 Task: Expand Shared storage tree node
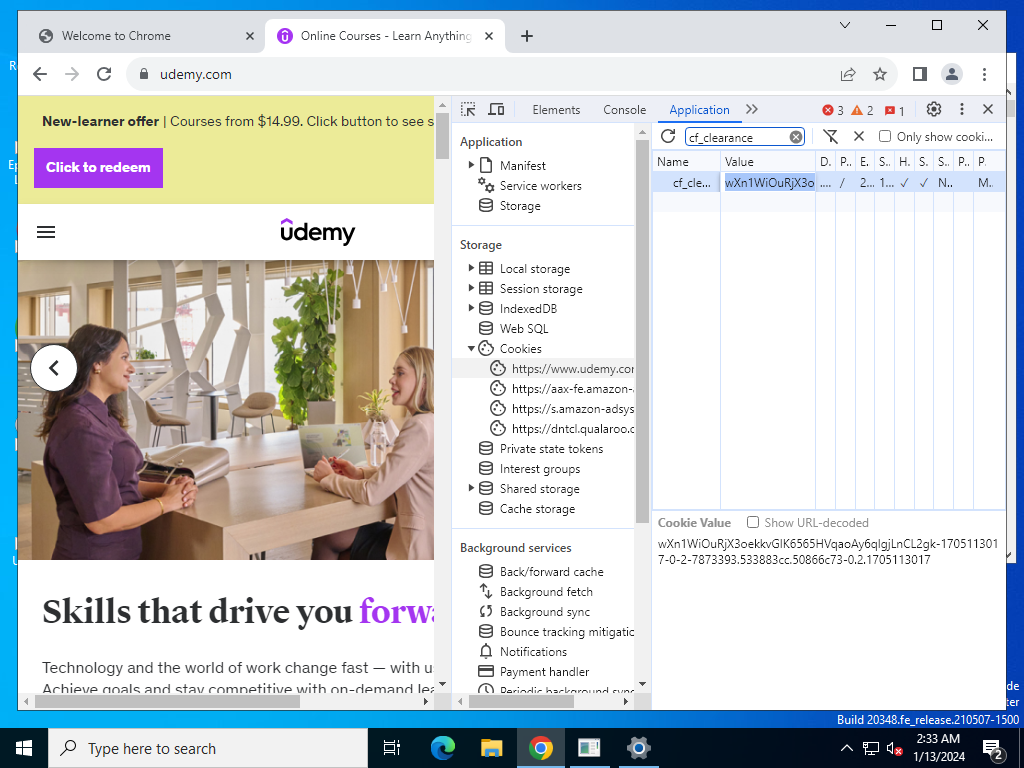click(471, 488)
